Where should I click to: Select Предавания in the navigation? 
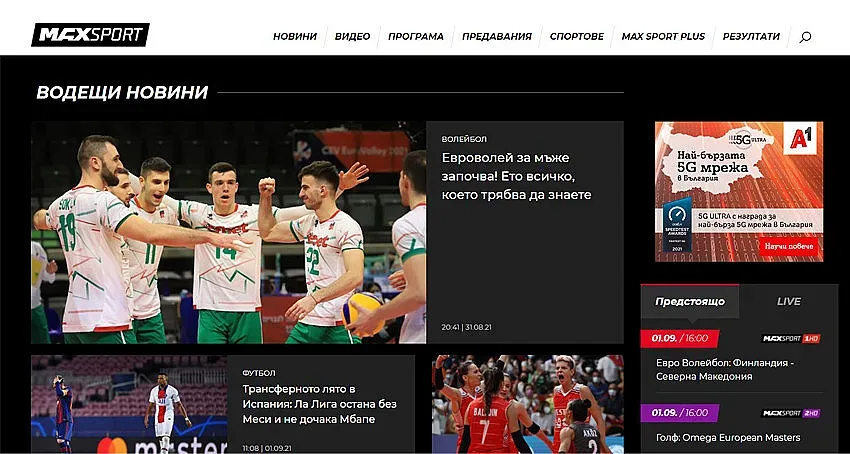click(497, 37)
